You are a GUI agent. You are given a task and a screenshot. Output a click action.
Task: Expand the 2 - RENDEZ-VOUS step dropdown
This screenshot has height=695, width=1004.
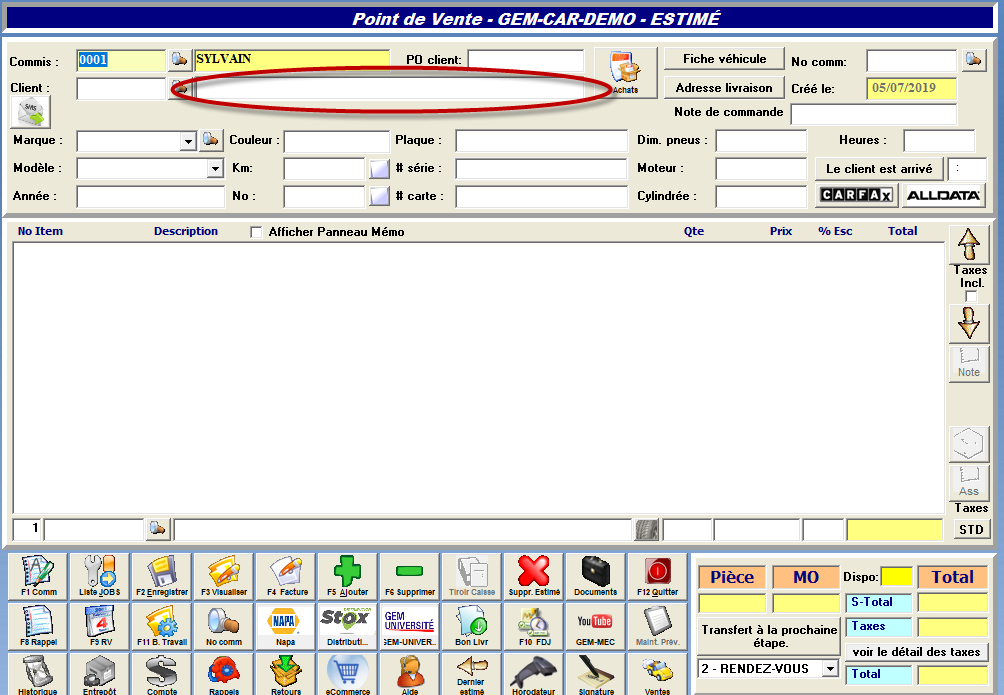[830, 669]
